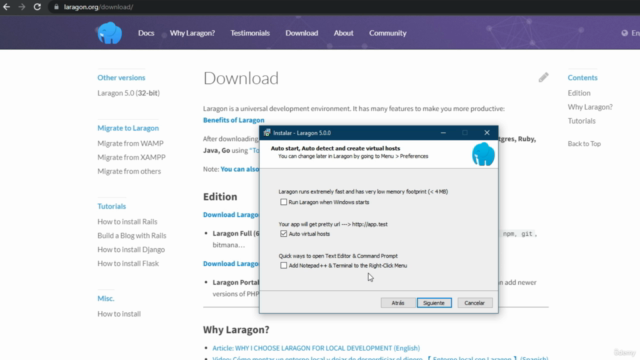The width and height of the screenshot is (640, 360).
Task: Click the Atrás button in installer
Action: (398, 303)
